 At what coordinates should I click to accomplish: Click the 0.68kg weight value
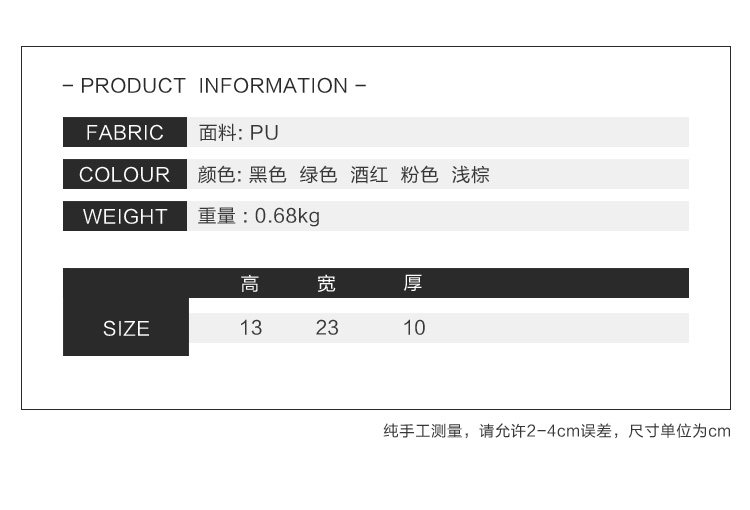tap(287, 217)
